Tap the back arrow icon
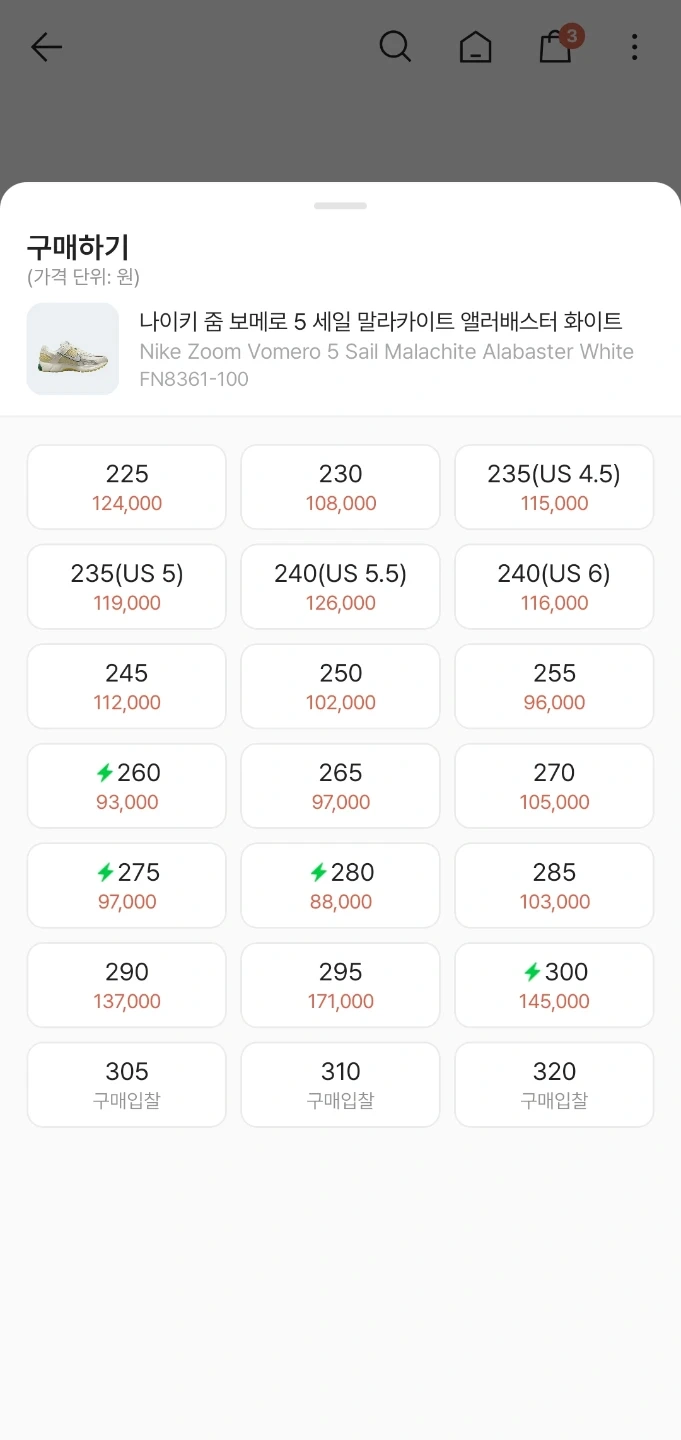 [46, 47]
